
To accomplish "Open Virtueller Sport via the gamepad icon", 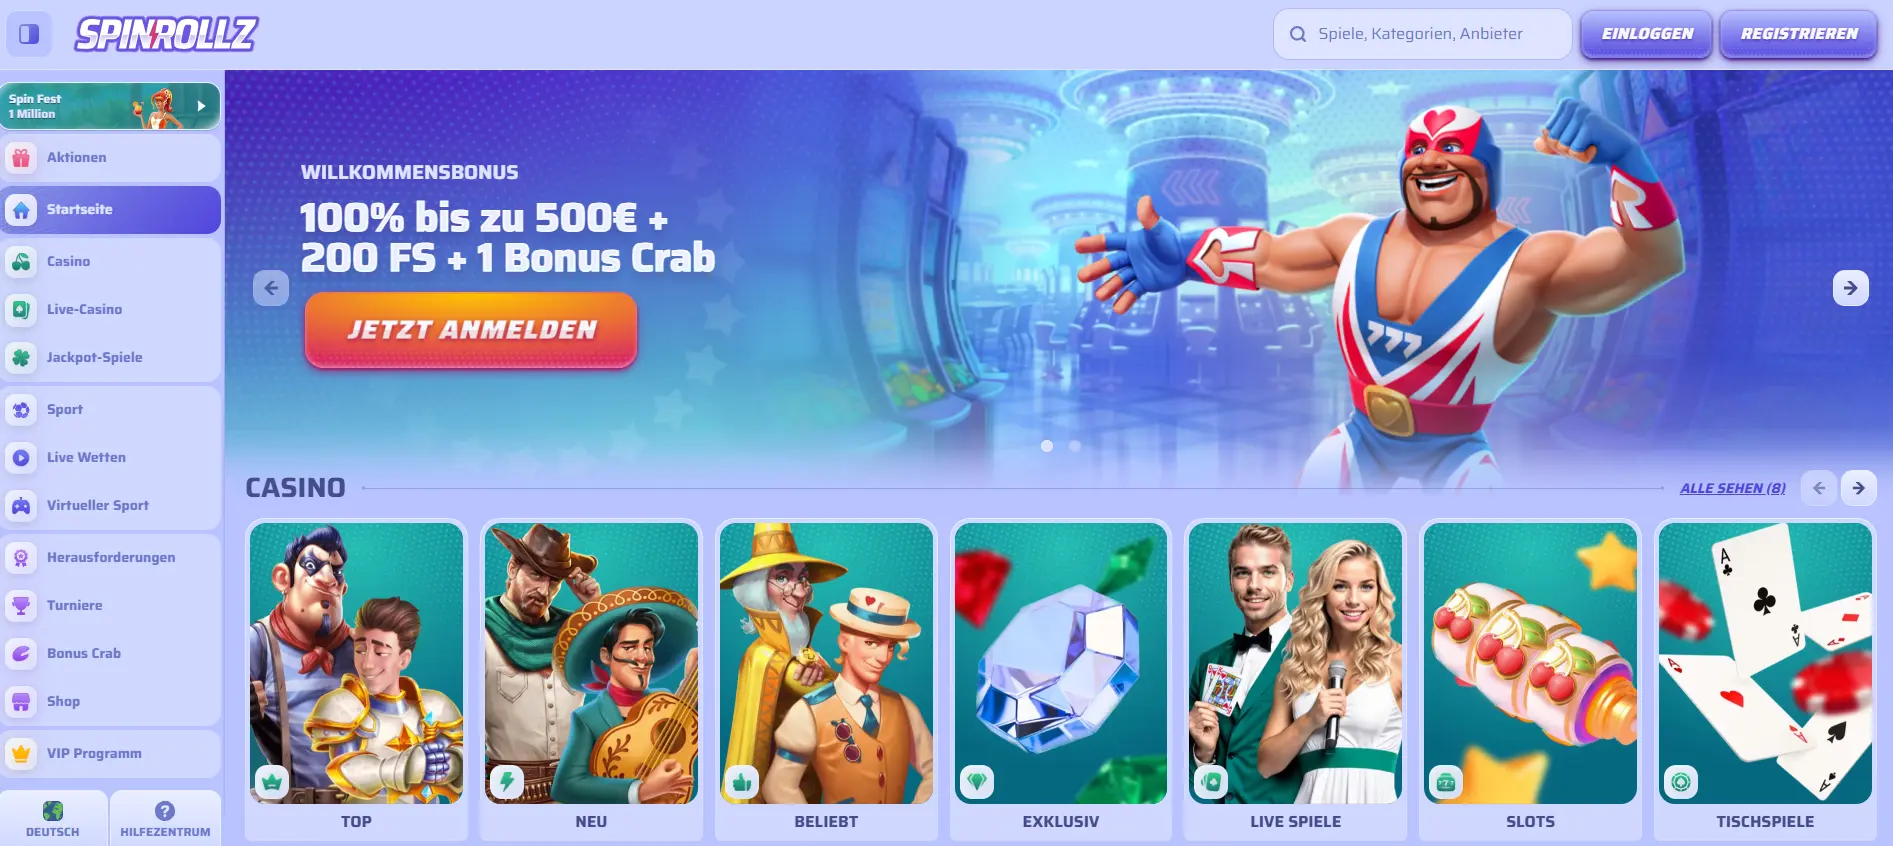I will (21, 505).
